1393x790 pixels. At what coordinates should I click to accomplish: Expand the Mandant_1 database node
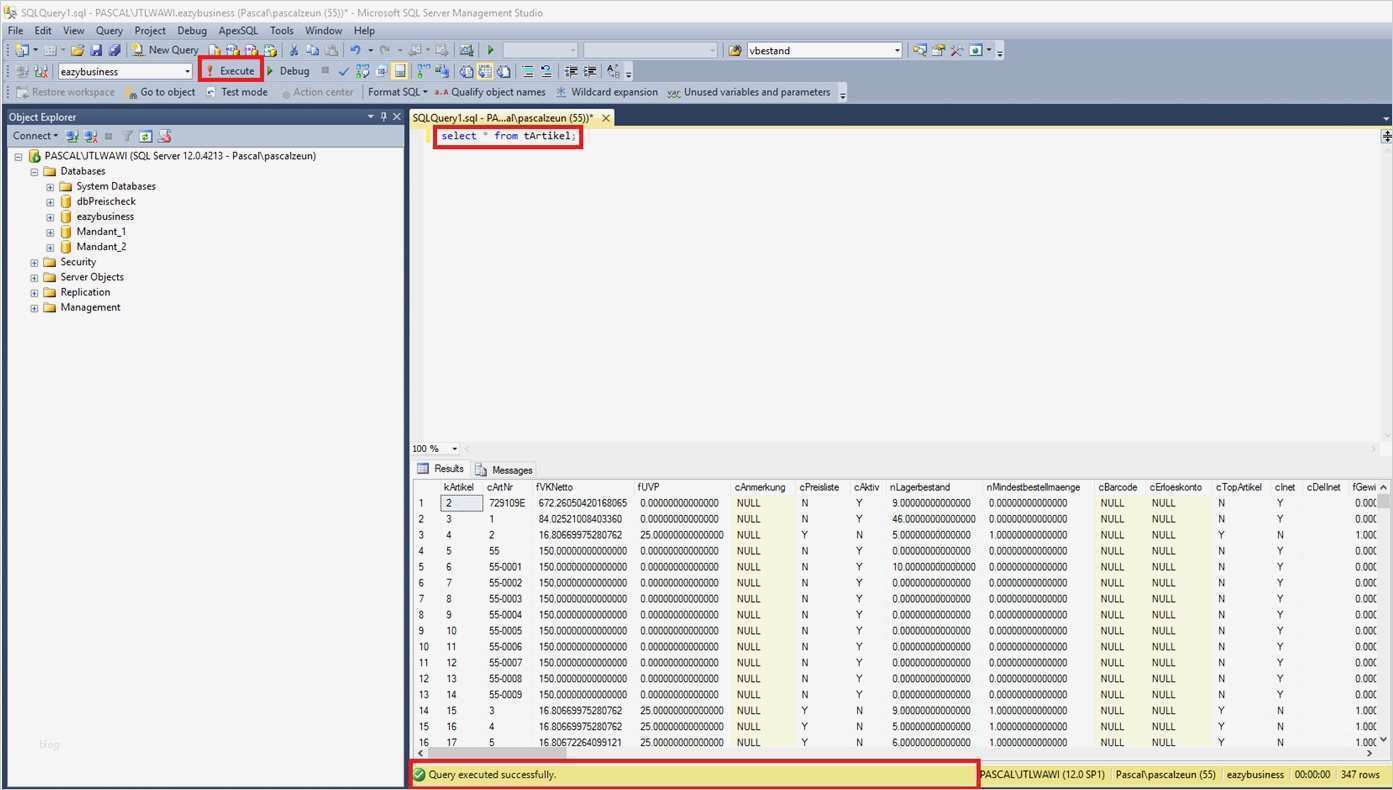[x=50, y=232]
